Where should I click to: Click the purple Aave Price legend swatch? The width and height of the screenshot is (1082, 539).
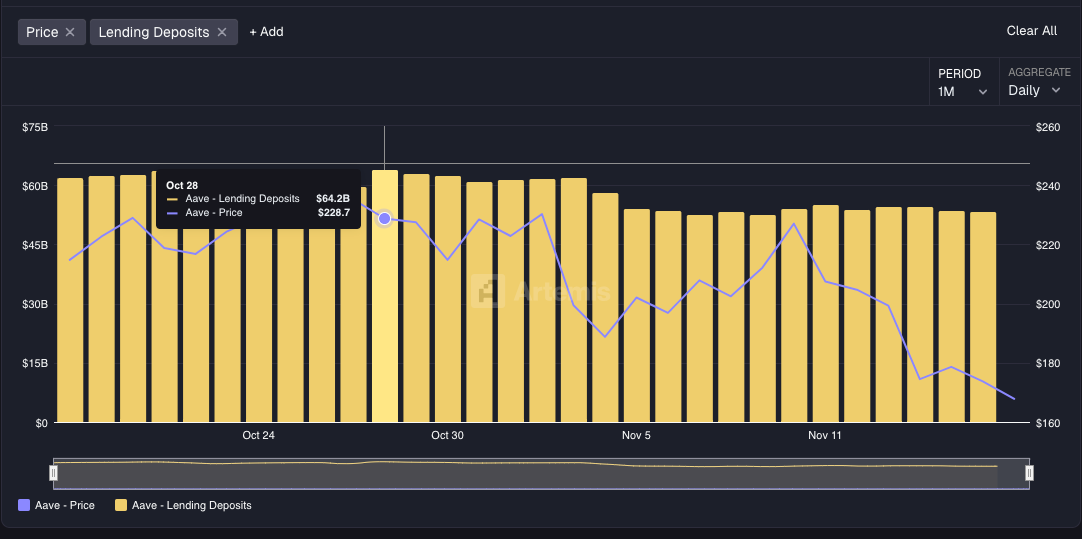pos(25,506)
